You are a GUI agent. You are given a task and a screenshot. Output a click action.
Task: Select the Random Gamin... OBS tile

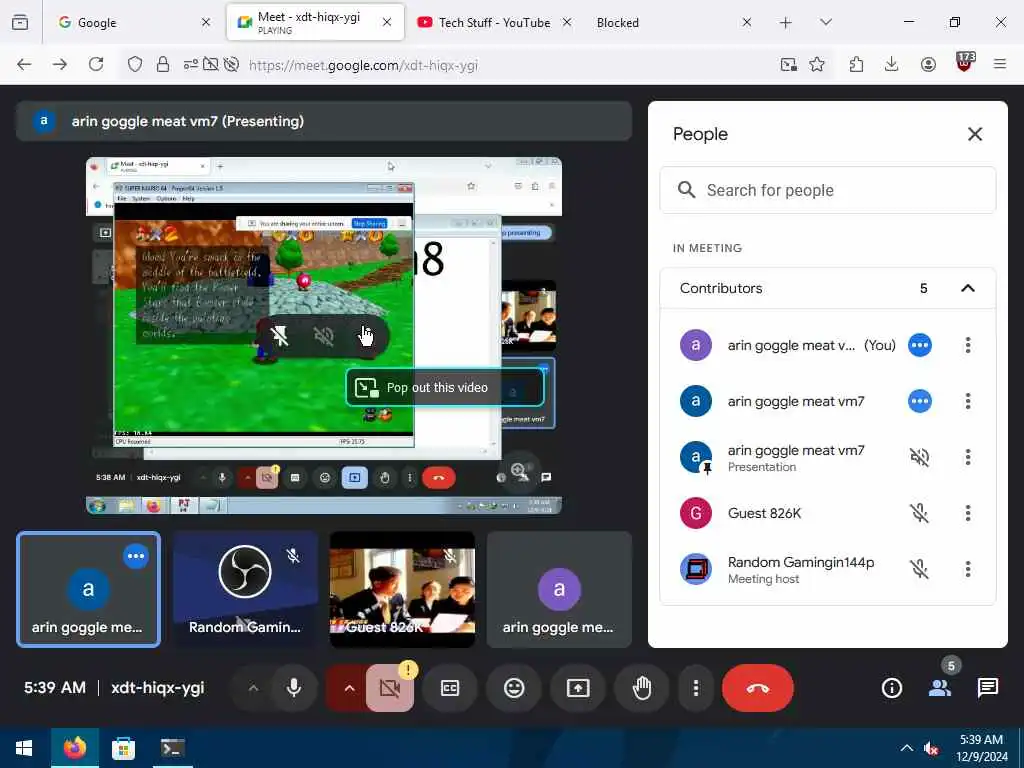pyautogui.click(x=245, y=589)
